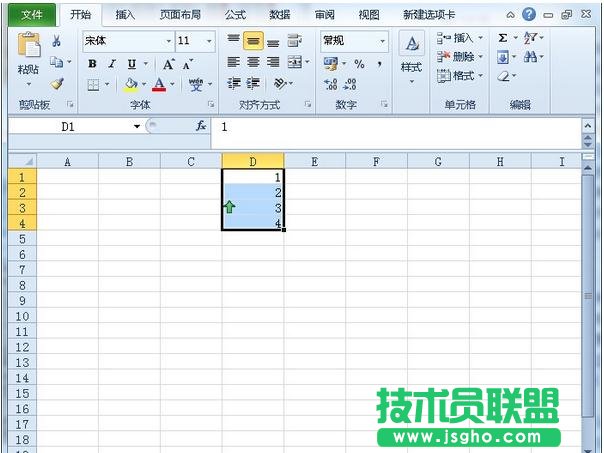The height and width of the screenshot is (453, 604).
Task: Expand the number format 常规 dropdown
Action: click(x=383, y=41)
